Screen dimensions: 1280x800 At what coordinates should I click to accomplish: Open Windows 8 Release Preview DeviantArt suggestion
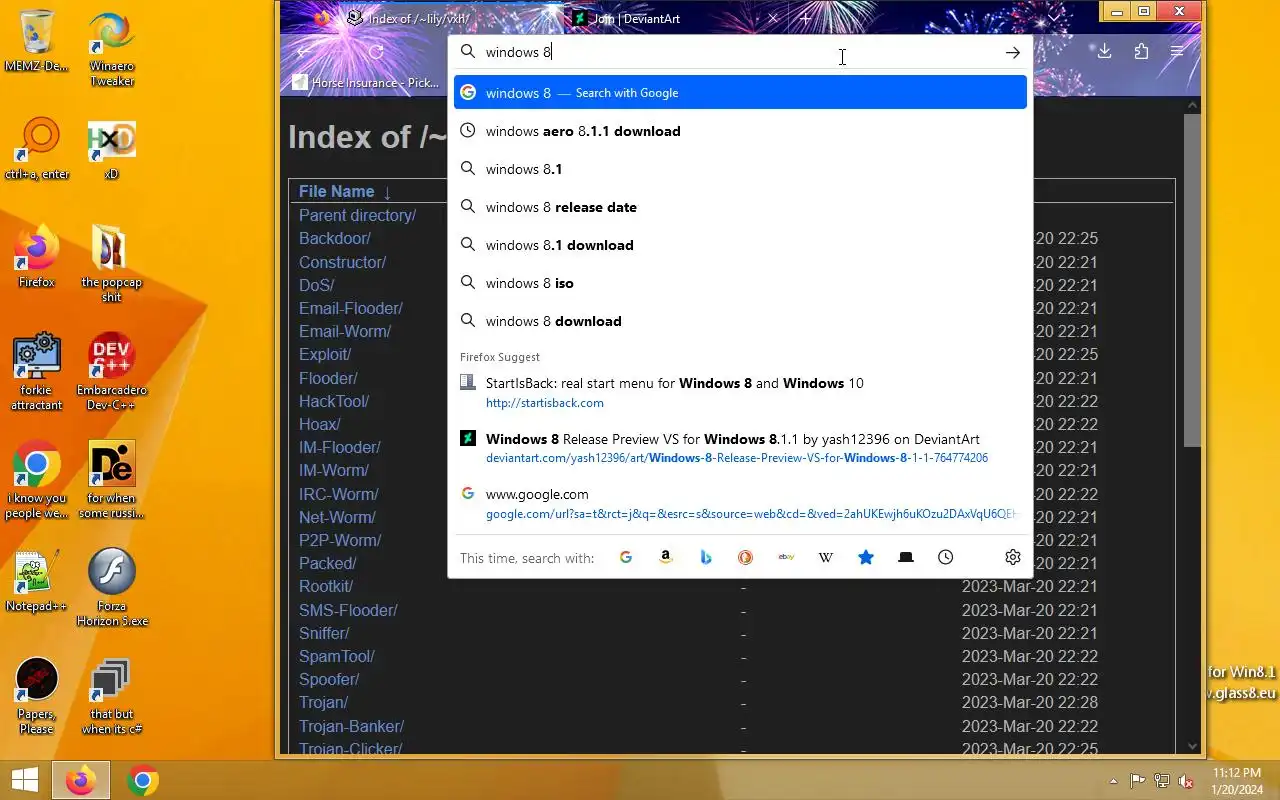click(x=740, y=448)
